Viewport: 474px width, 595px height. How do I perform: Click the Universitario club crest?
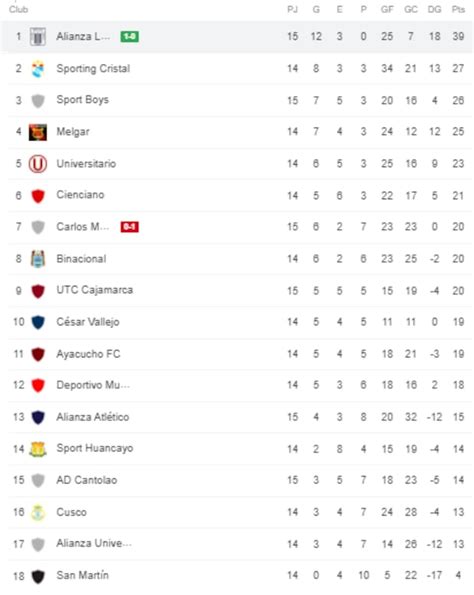point(38,164)
